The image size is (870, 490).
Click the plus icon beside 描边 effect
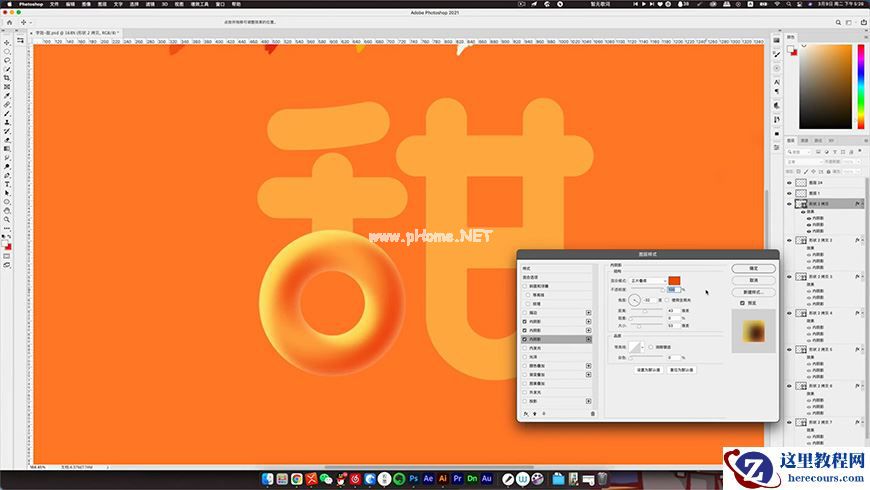pyautogui.click(x=589, y=312)
